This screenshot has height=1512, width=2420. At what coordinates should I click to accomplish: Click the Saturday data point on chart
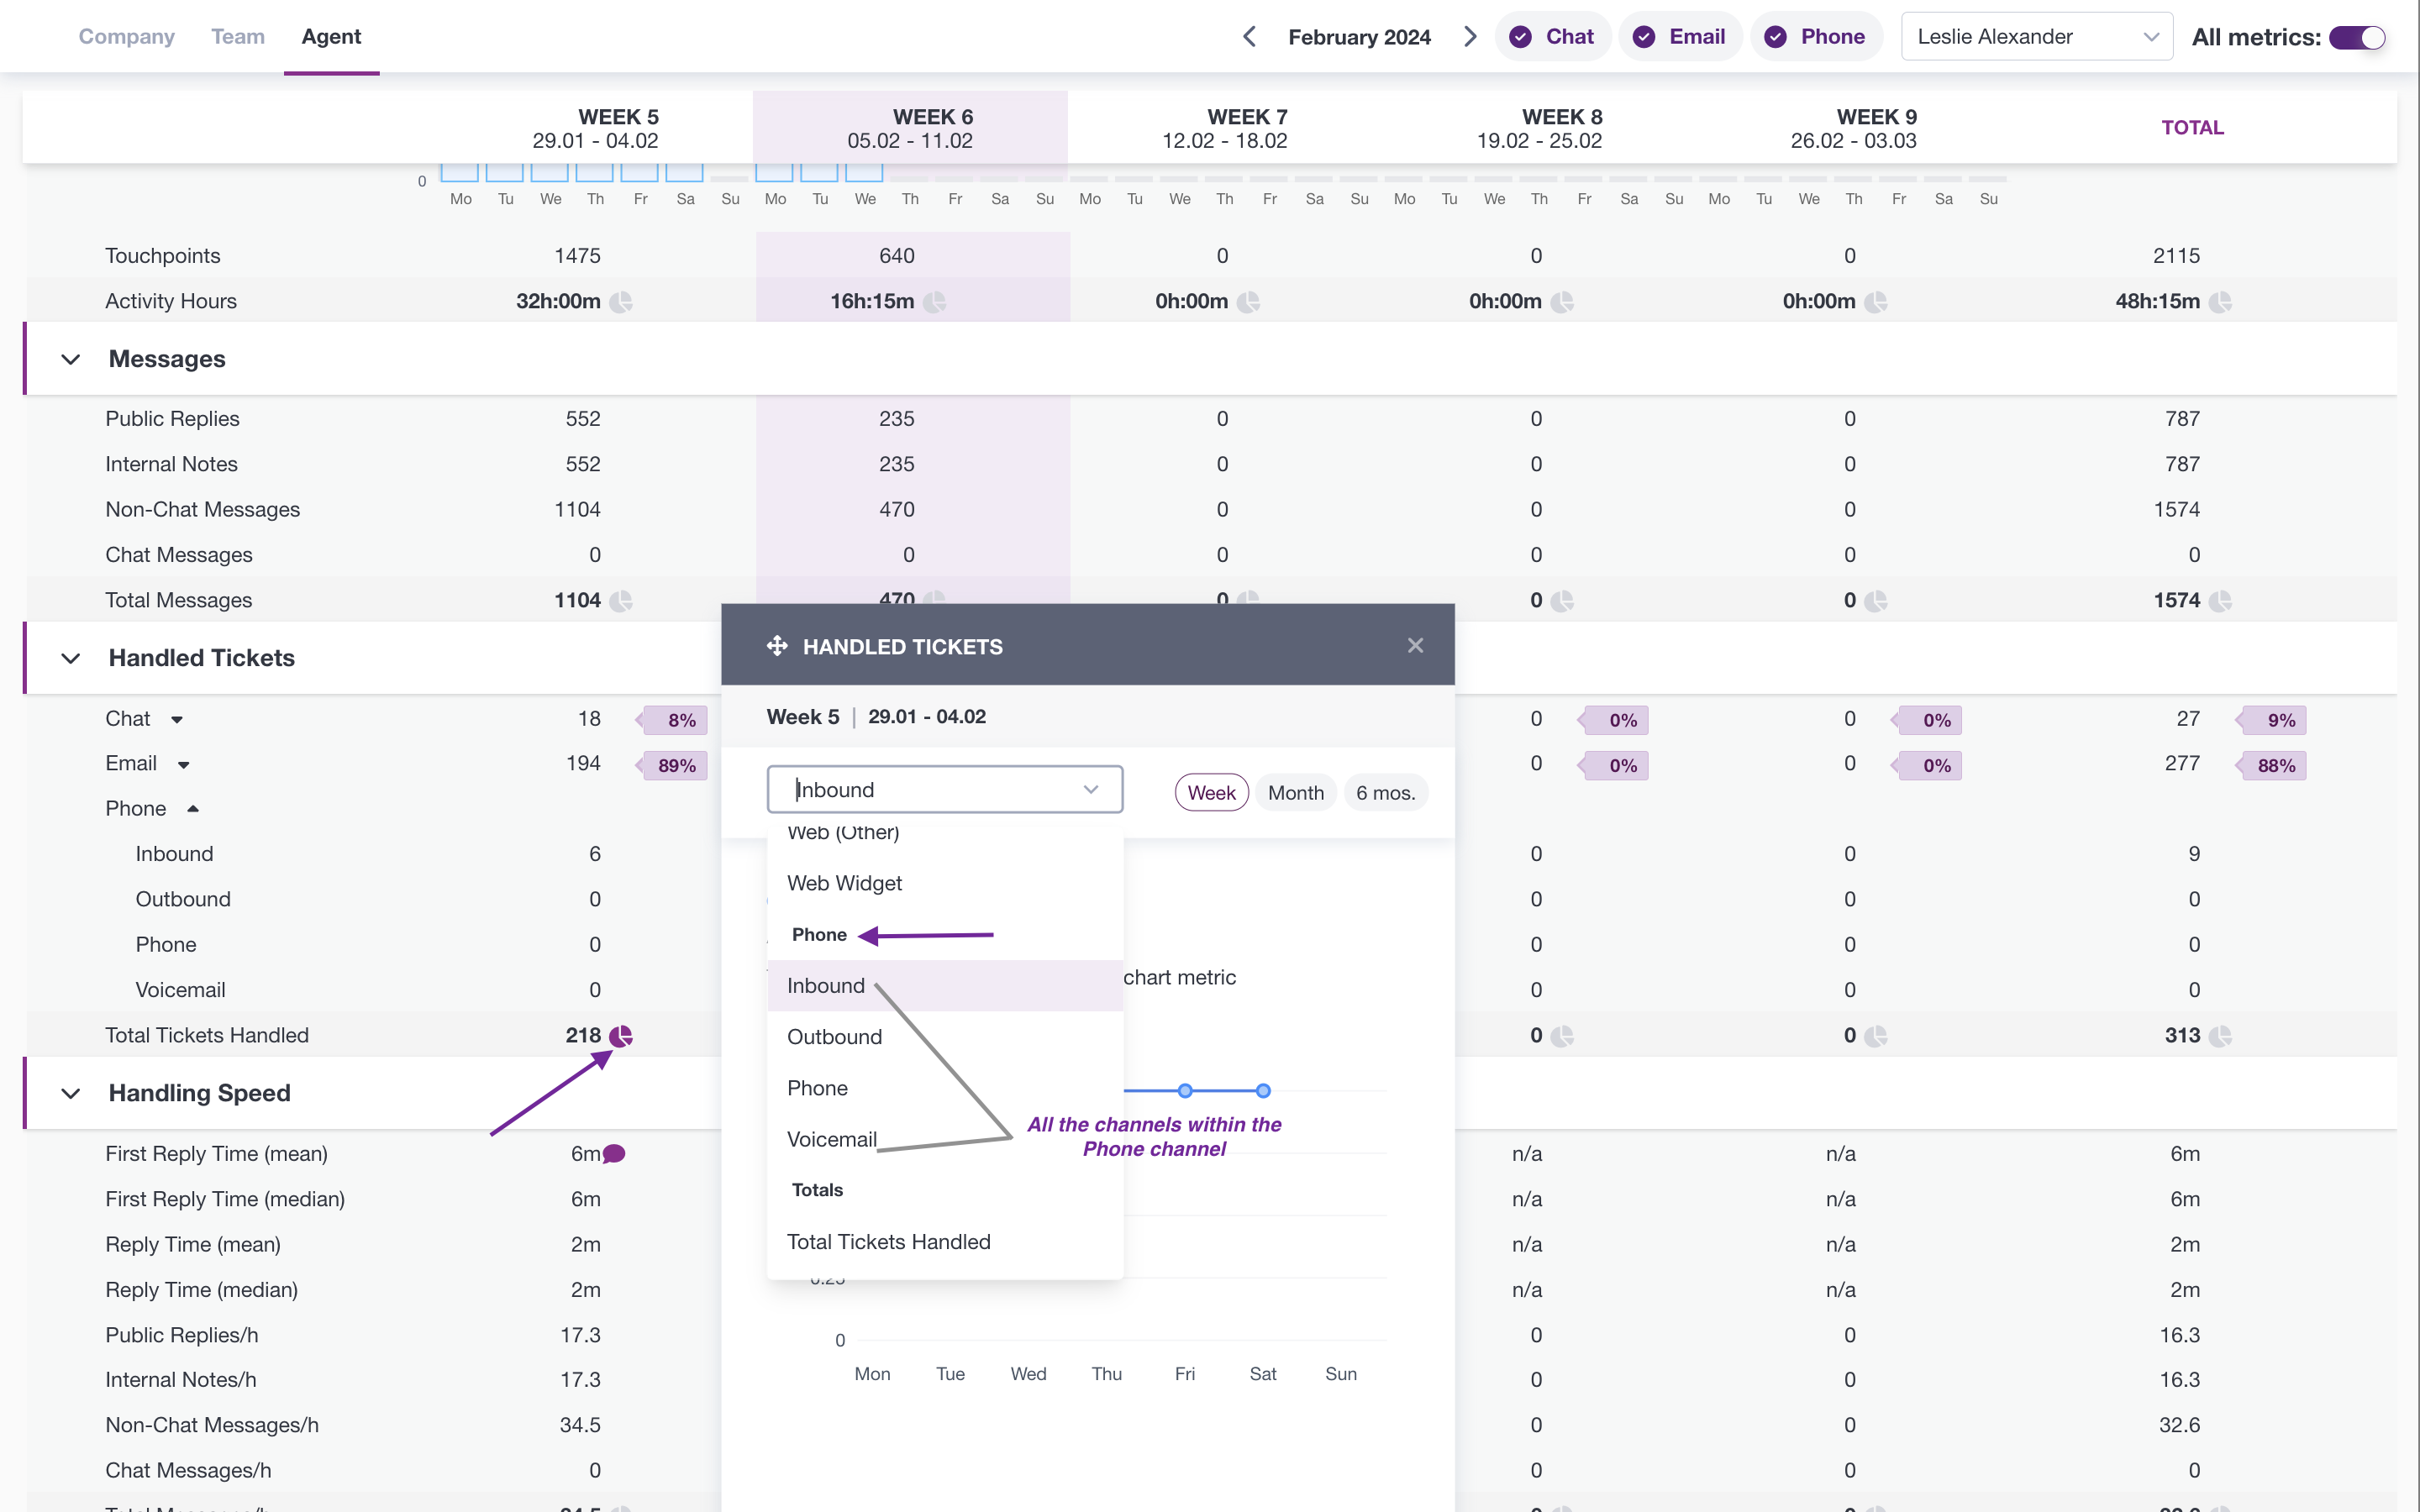(x=1263, y=1091)
